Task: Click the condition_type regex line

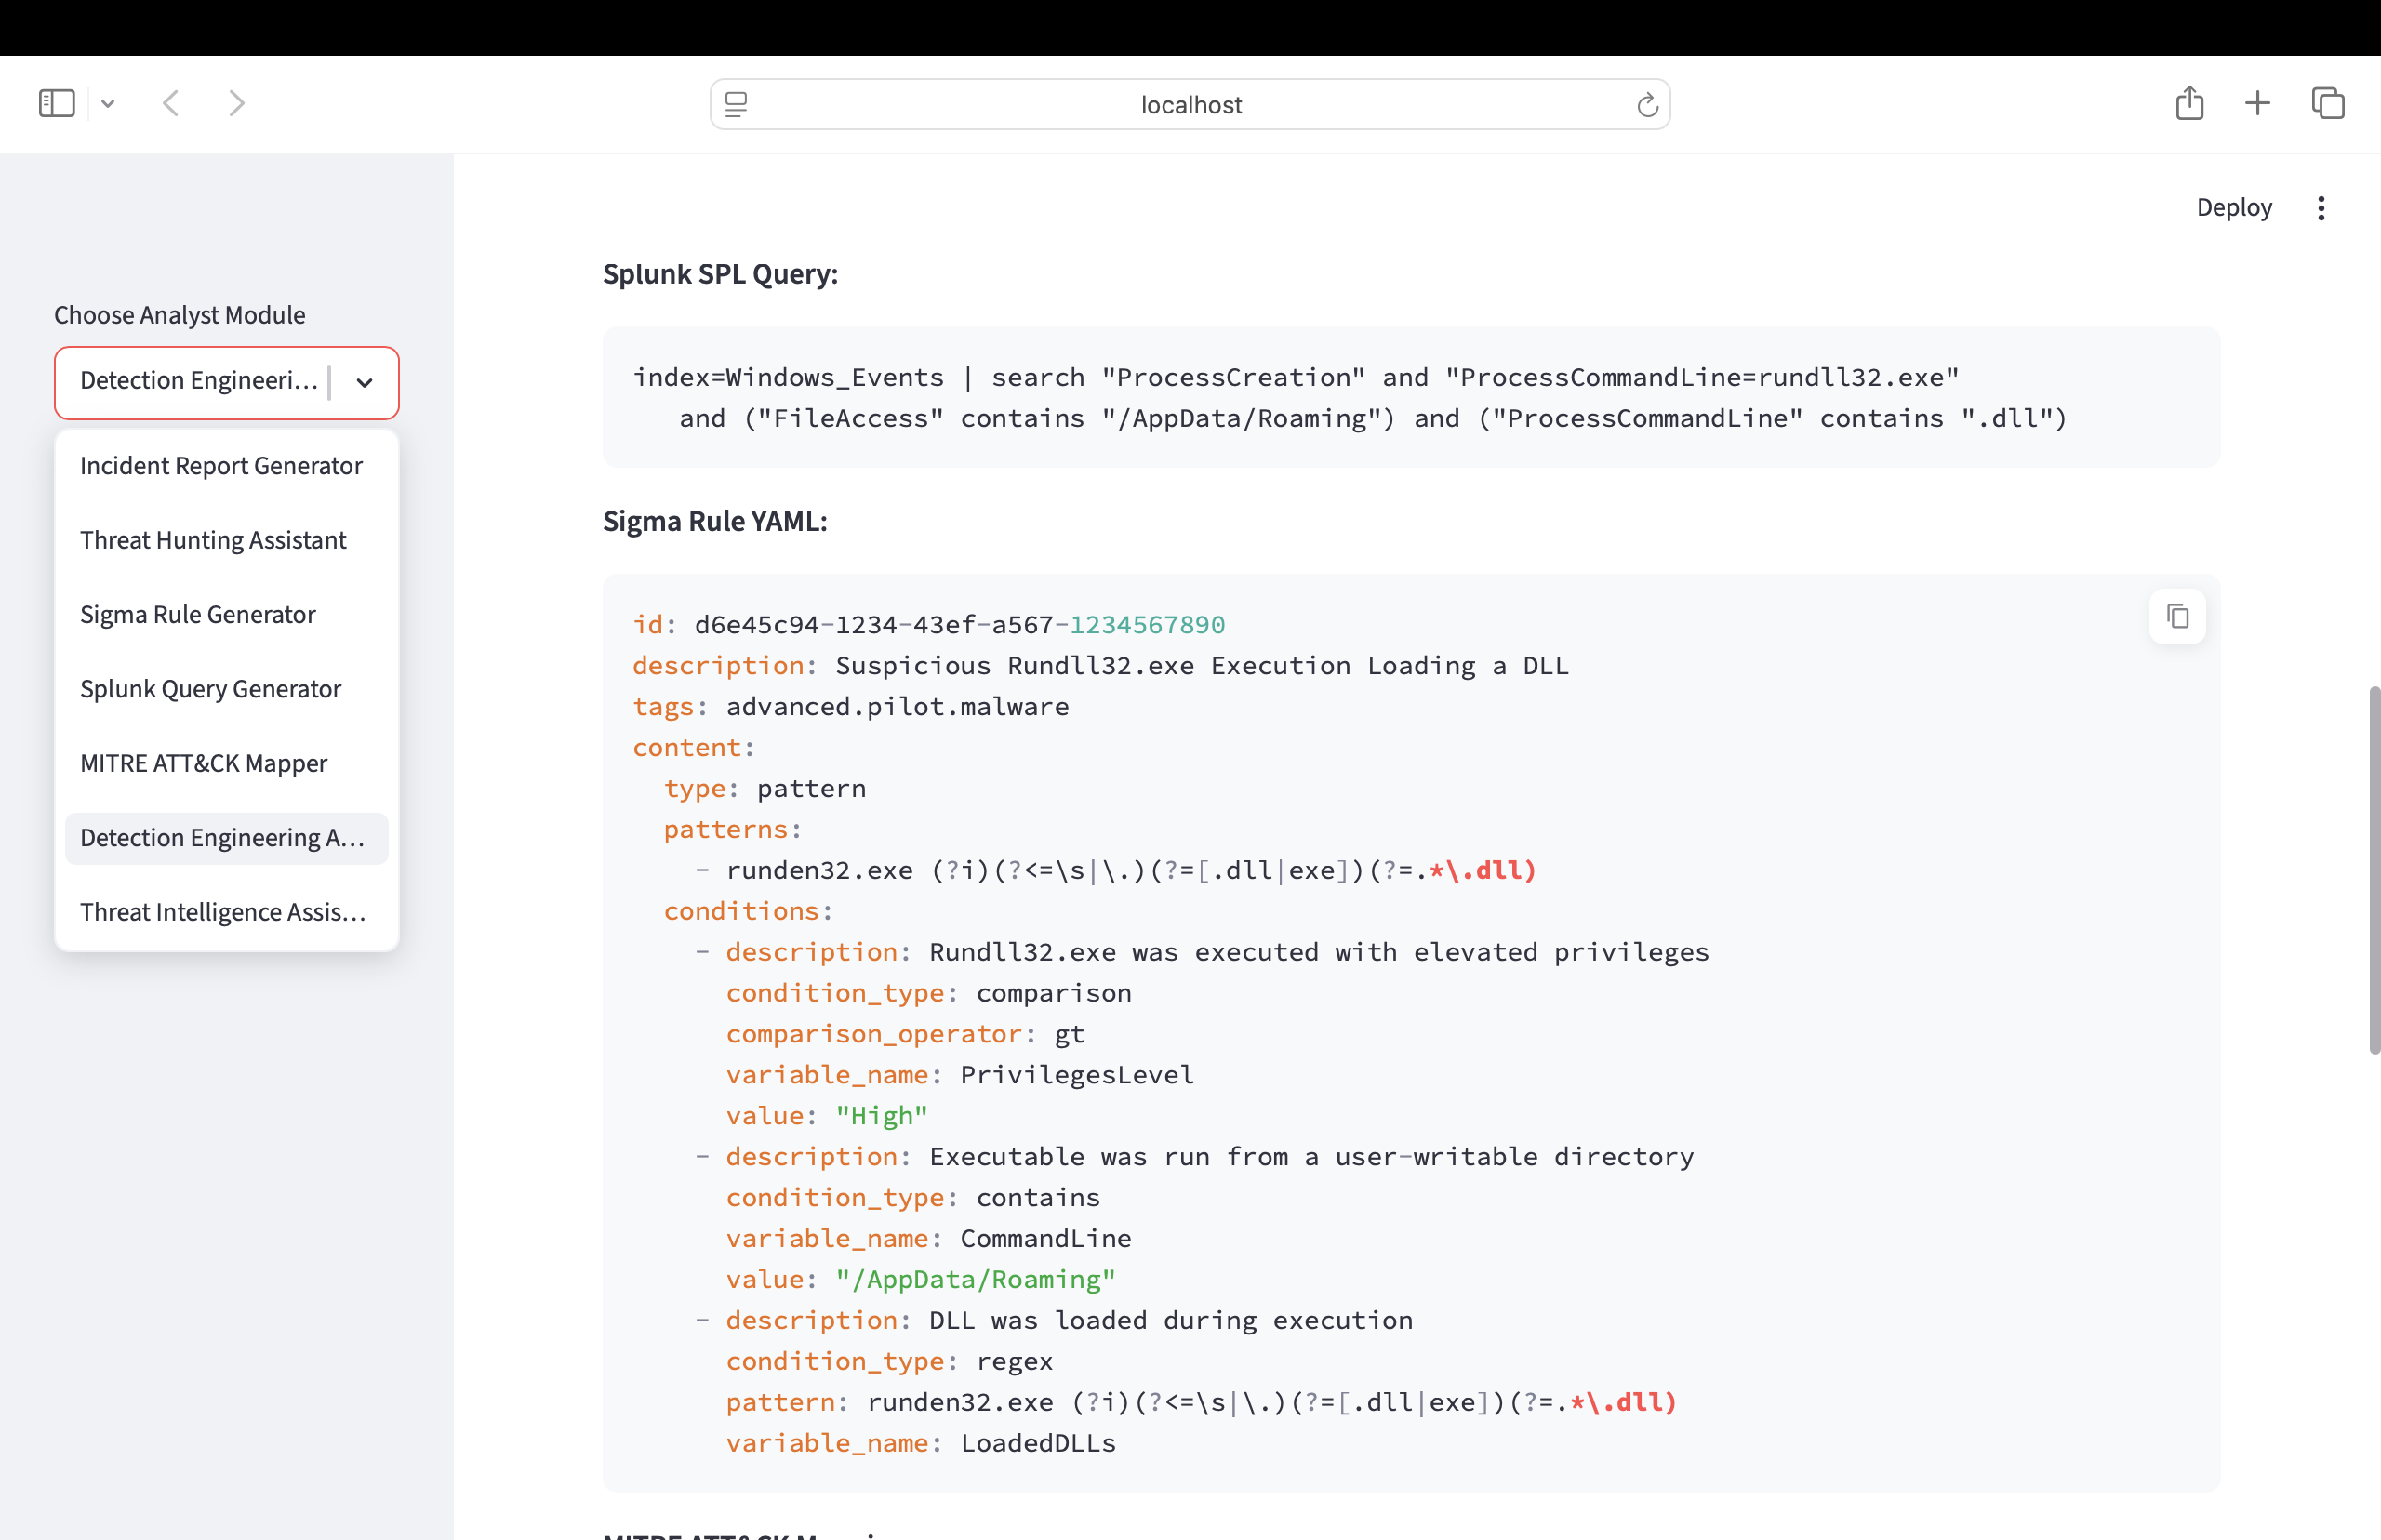Action: pos(890,1361)
